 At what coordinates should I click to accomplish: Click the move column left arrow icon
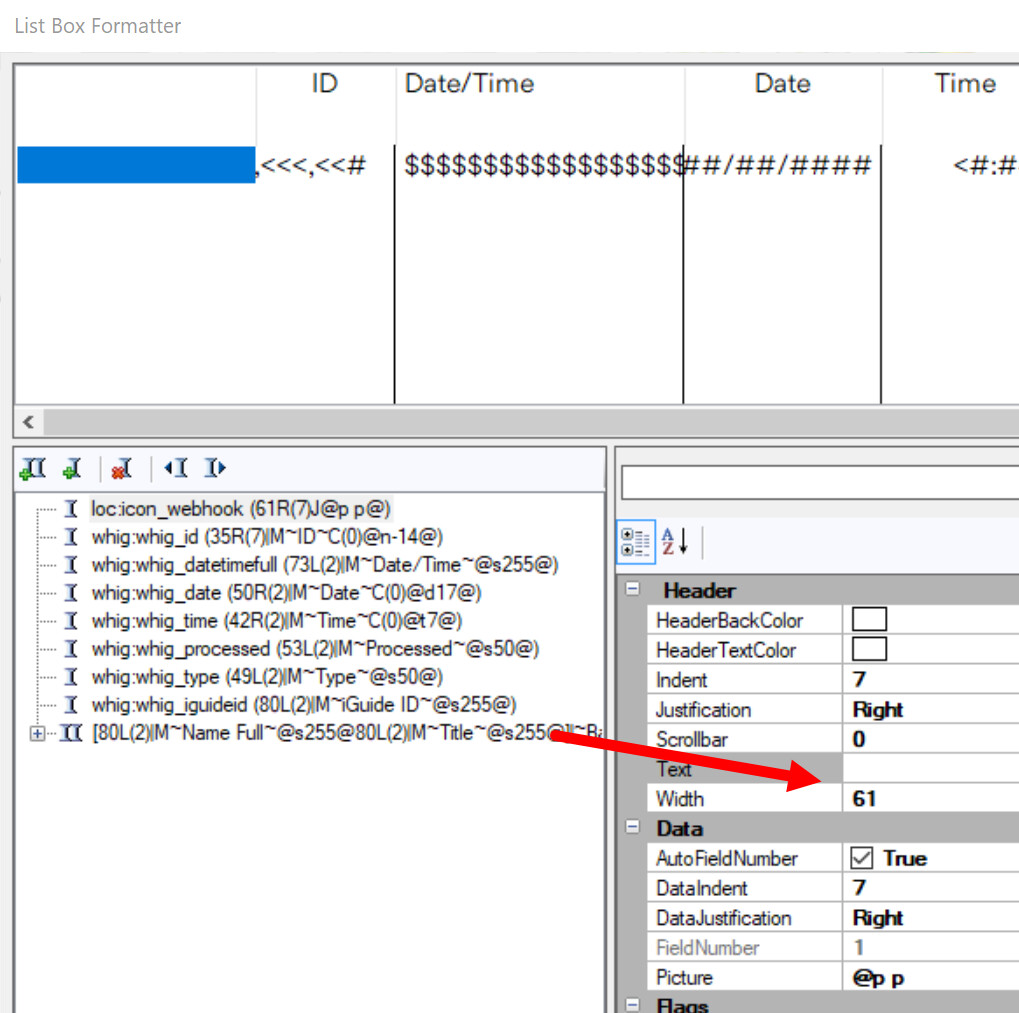175,468
